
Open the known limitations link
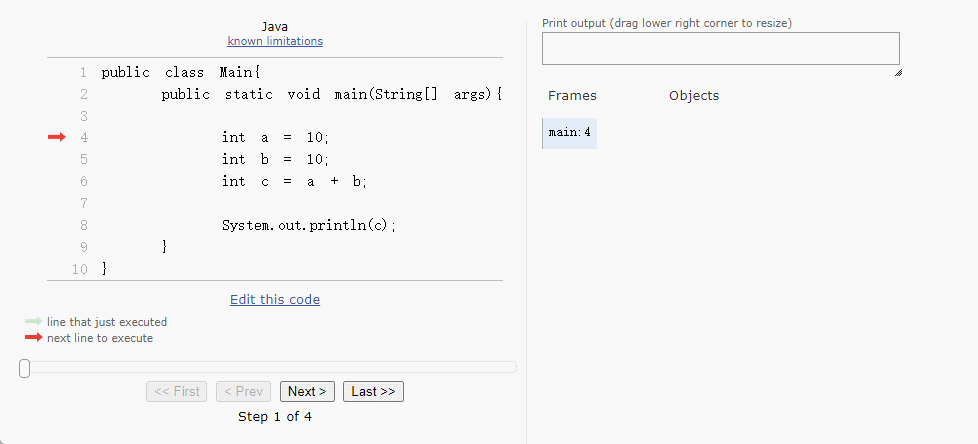[x=275, y=41]
